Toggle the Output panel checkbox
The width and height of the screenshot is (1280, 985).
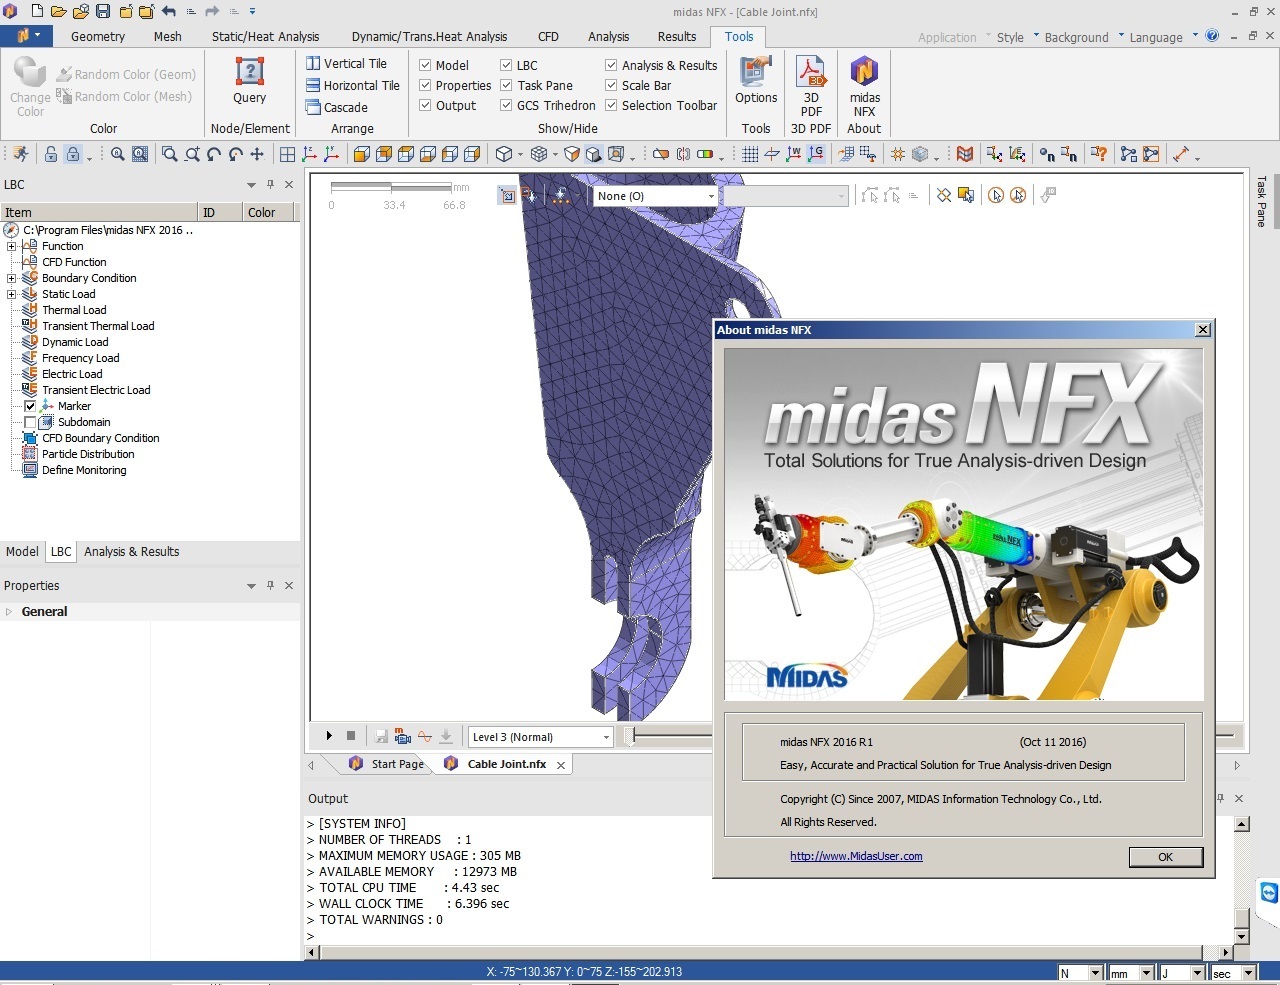click(x=425, y=105)
